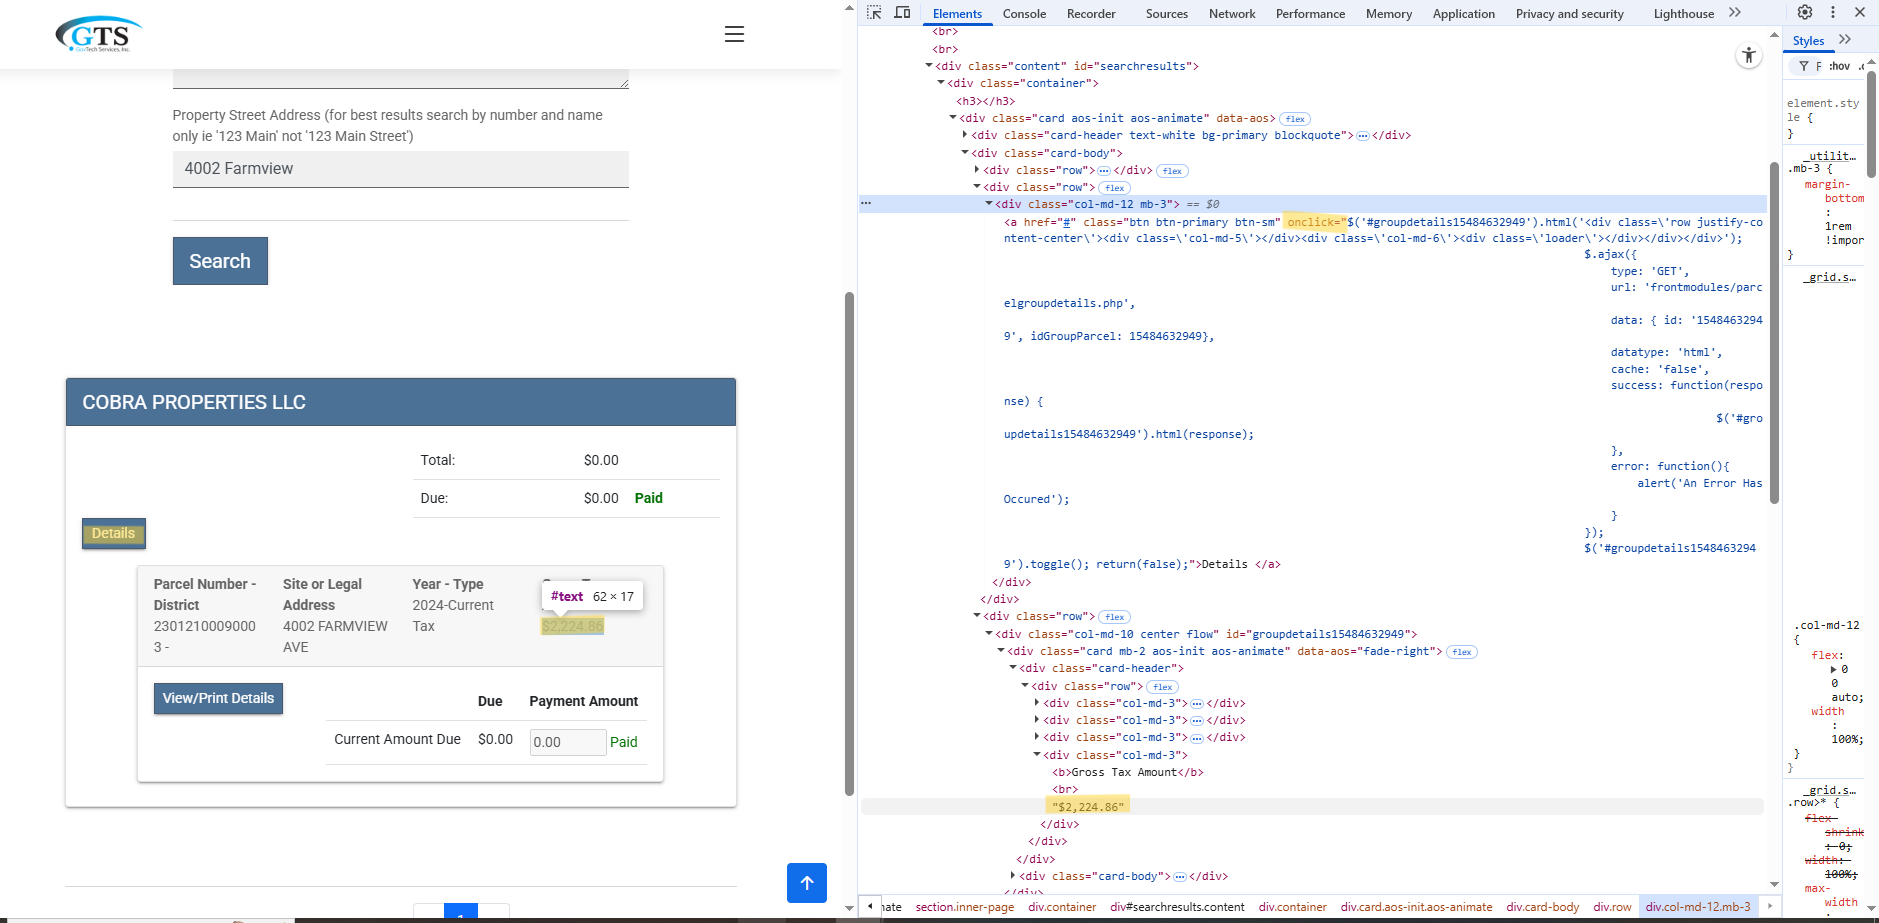1879x923 pixels.
Task: Toggle device toolbar icon in DevTools
Action: (x=902, y=13)
